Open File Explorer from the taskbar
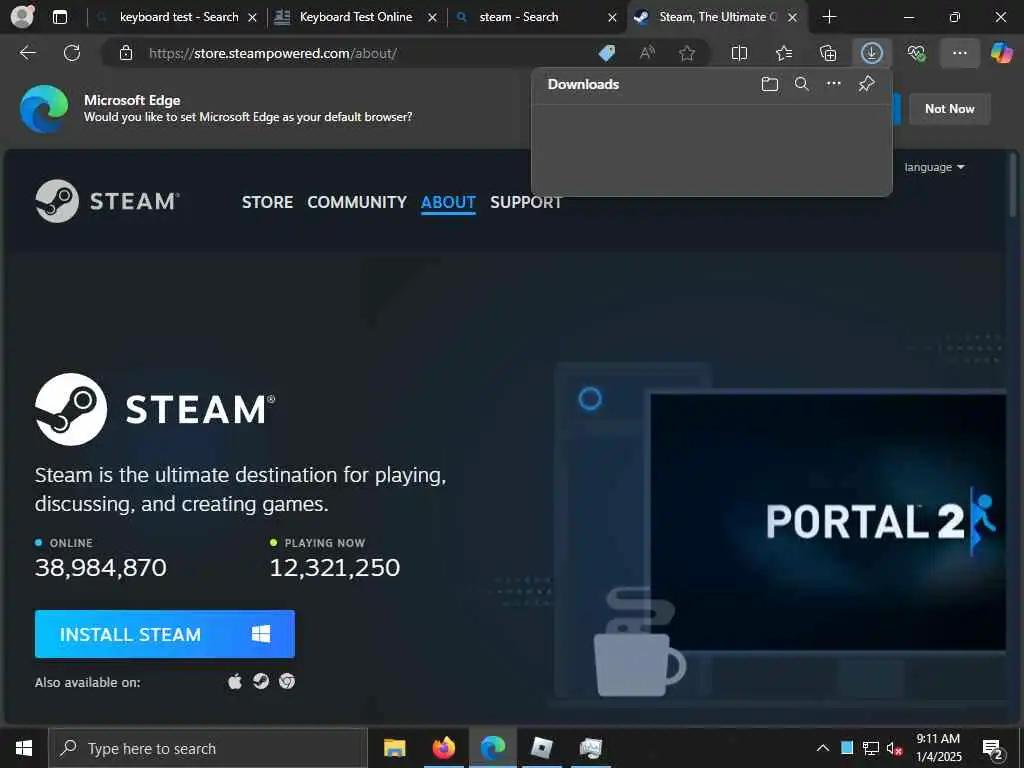Image resolution: width=1024 pixels, height=768 pixels. [x=394, y=748]
